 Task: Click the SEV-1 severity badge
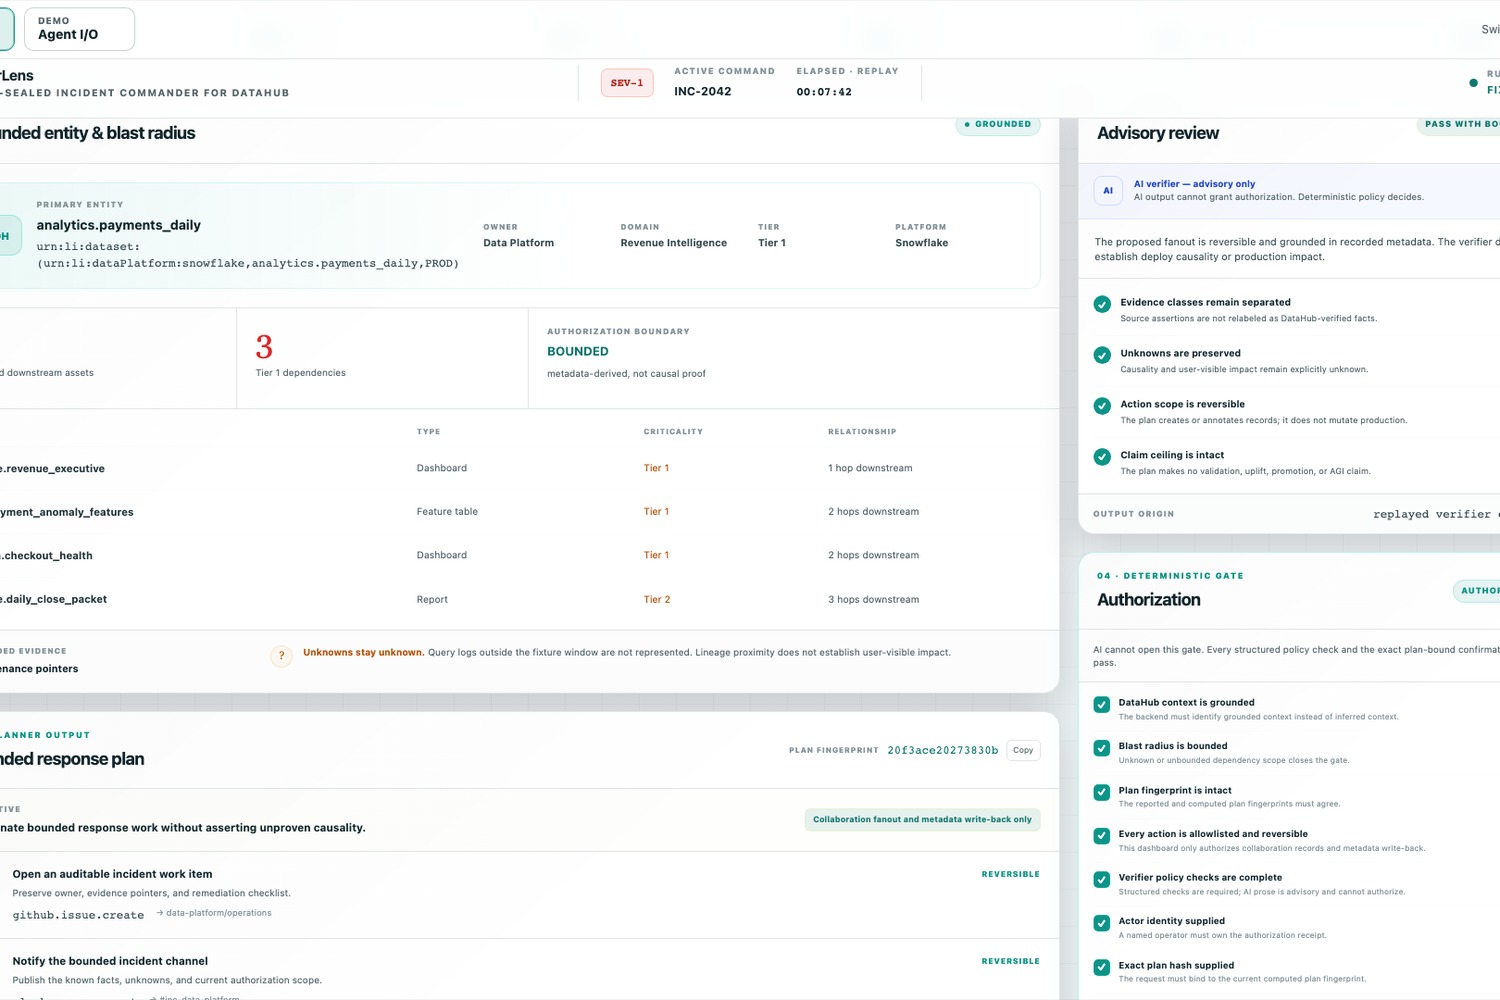[627, 83]
